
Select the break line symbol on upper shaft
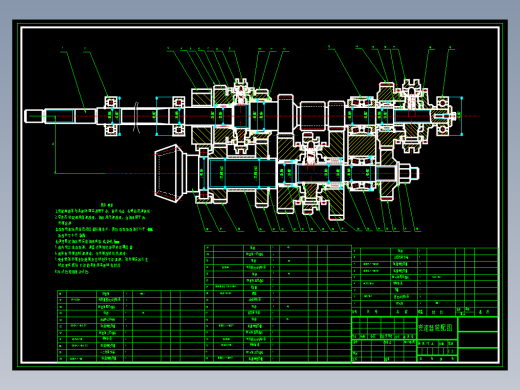point(137,117)
